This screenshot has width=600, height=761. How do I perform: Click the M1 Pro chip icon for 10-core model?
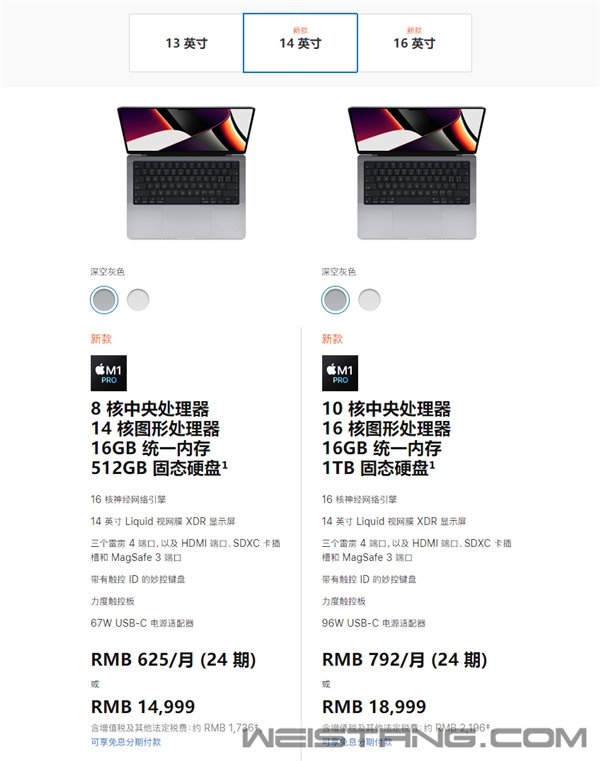pyautogui.click(x=340, y=373)
